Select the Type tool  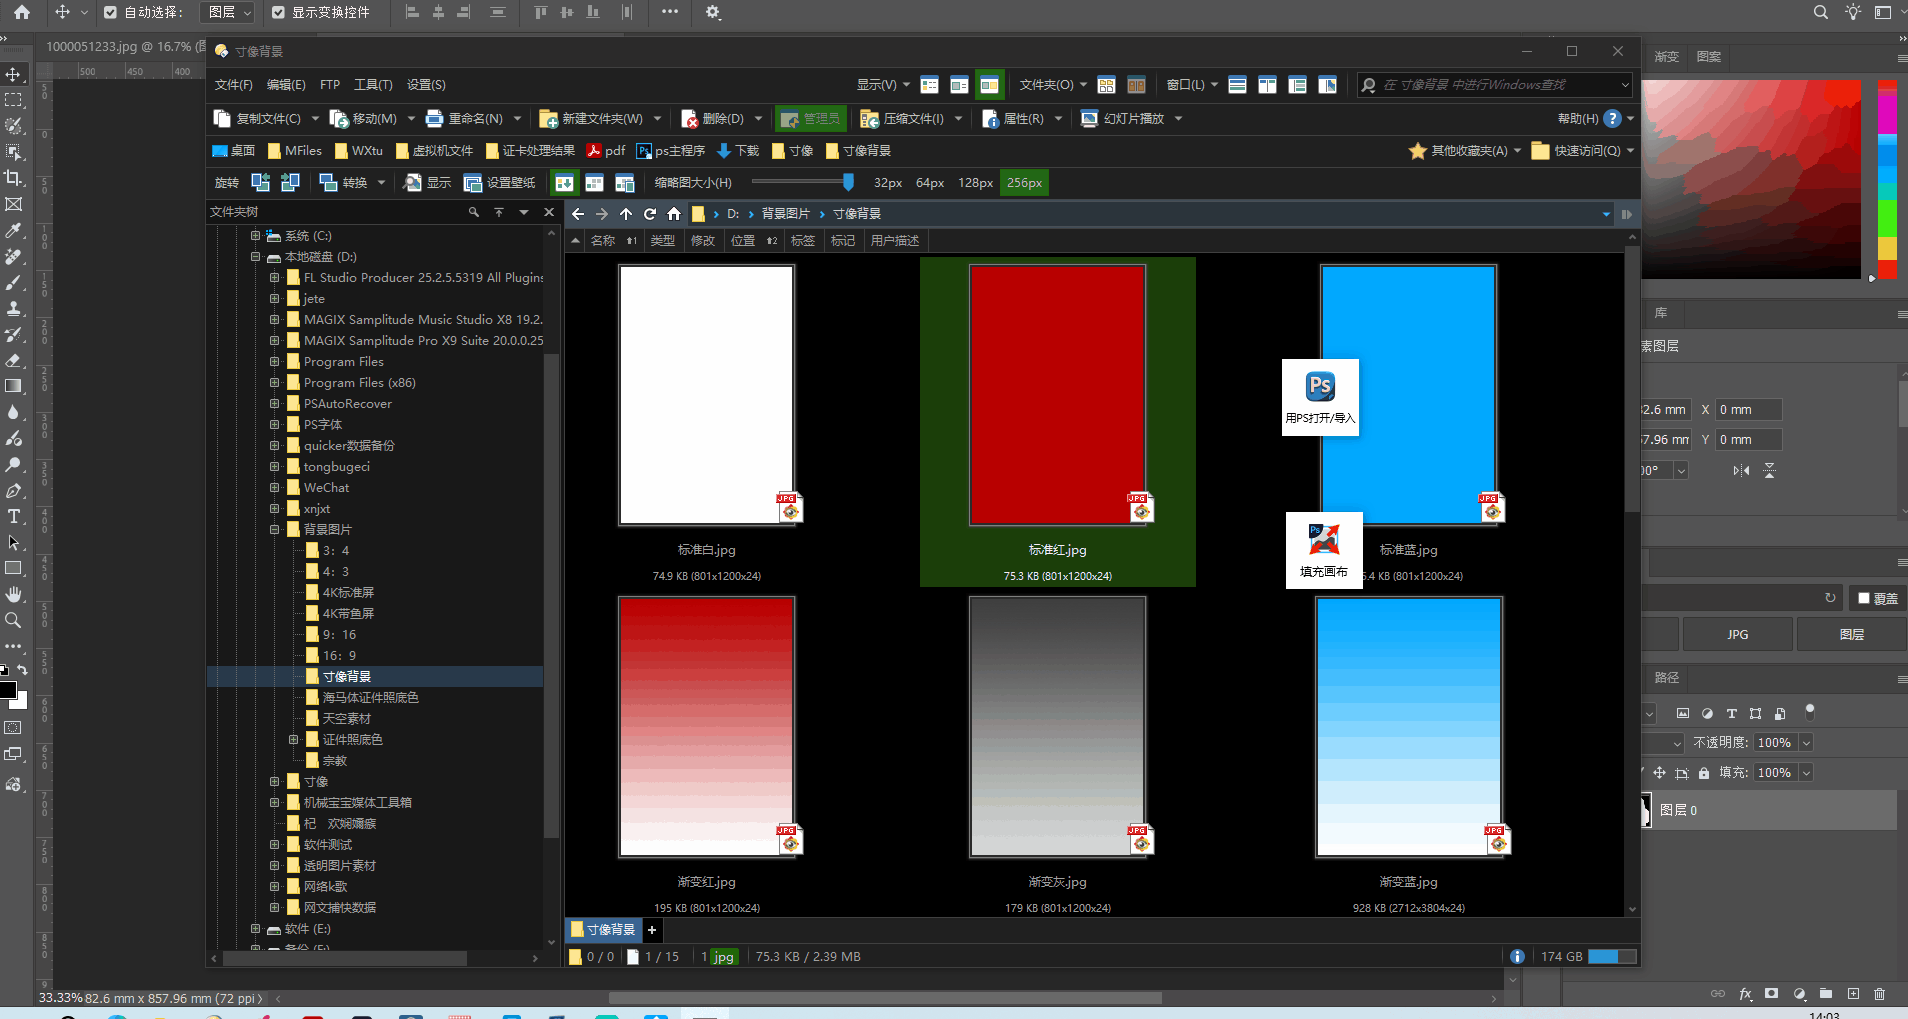pos(14,517)
